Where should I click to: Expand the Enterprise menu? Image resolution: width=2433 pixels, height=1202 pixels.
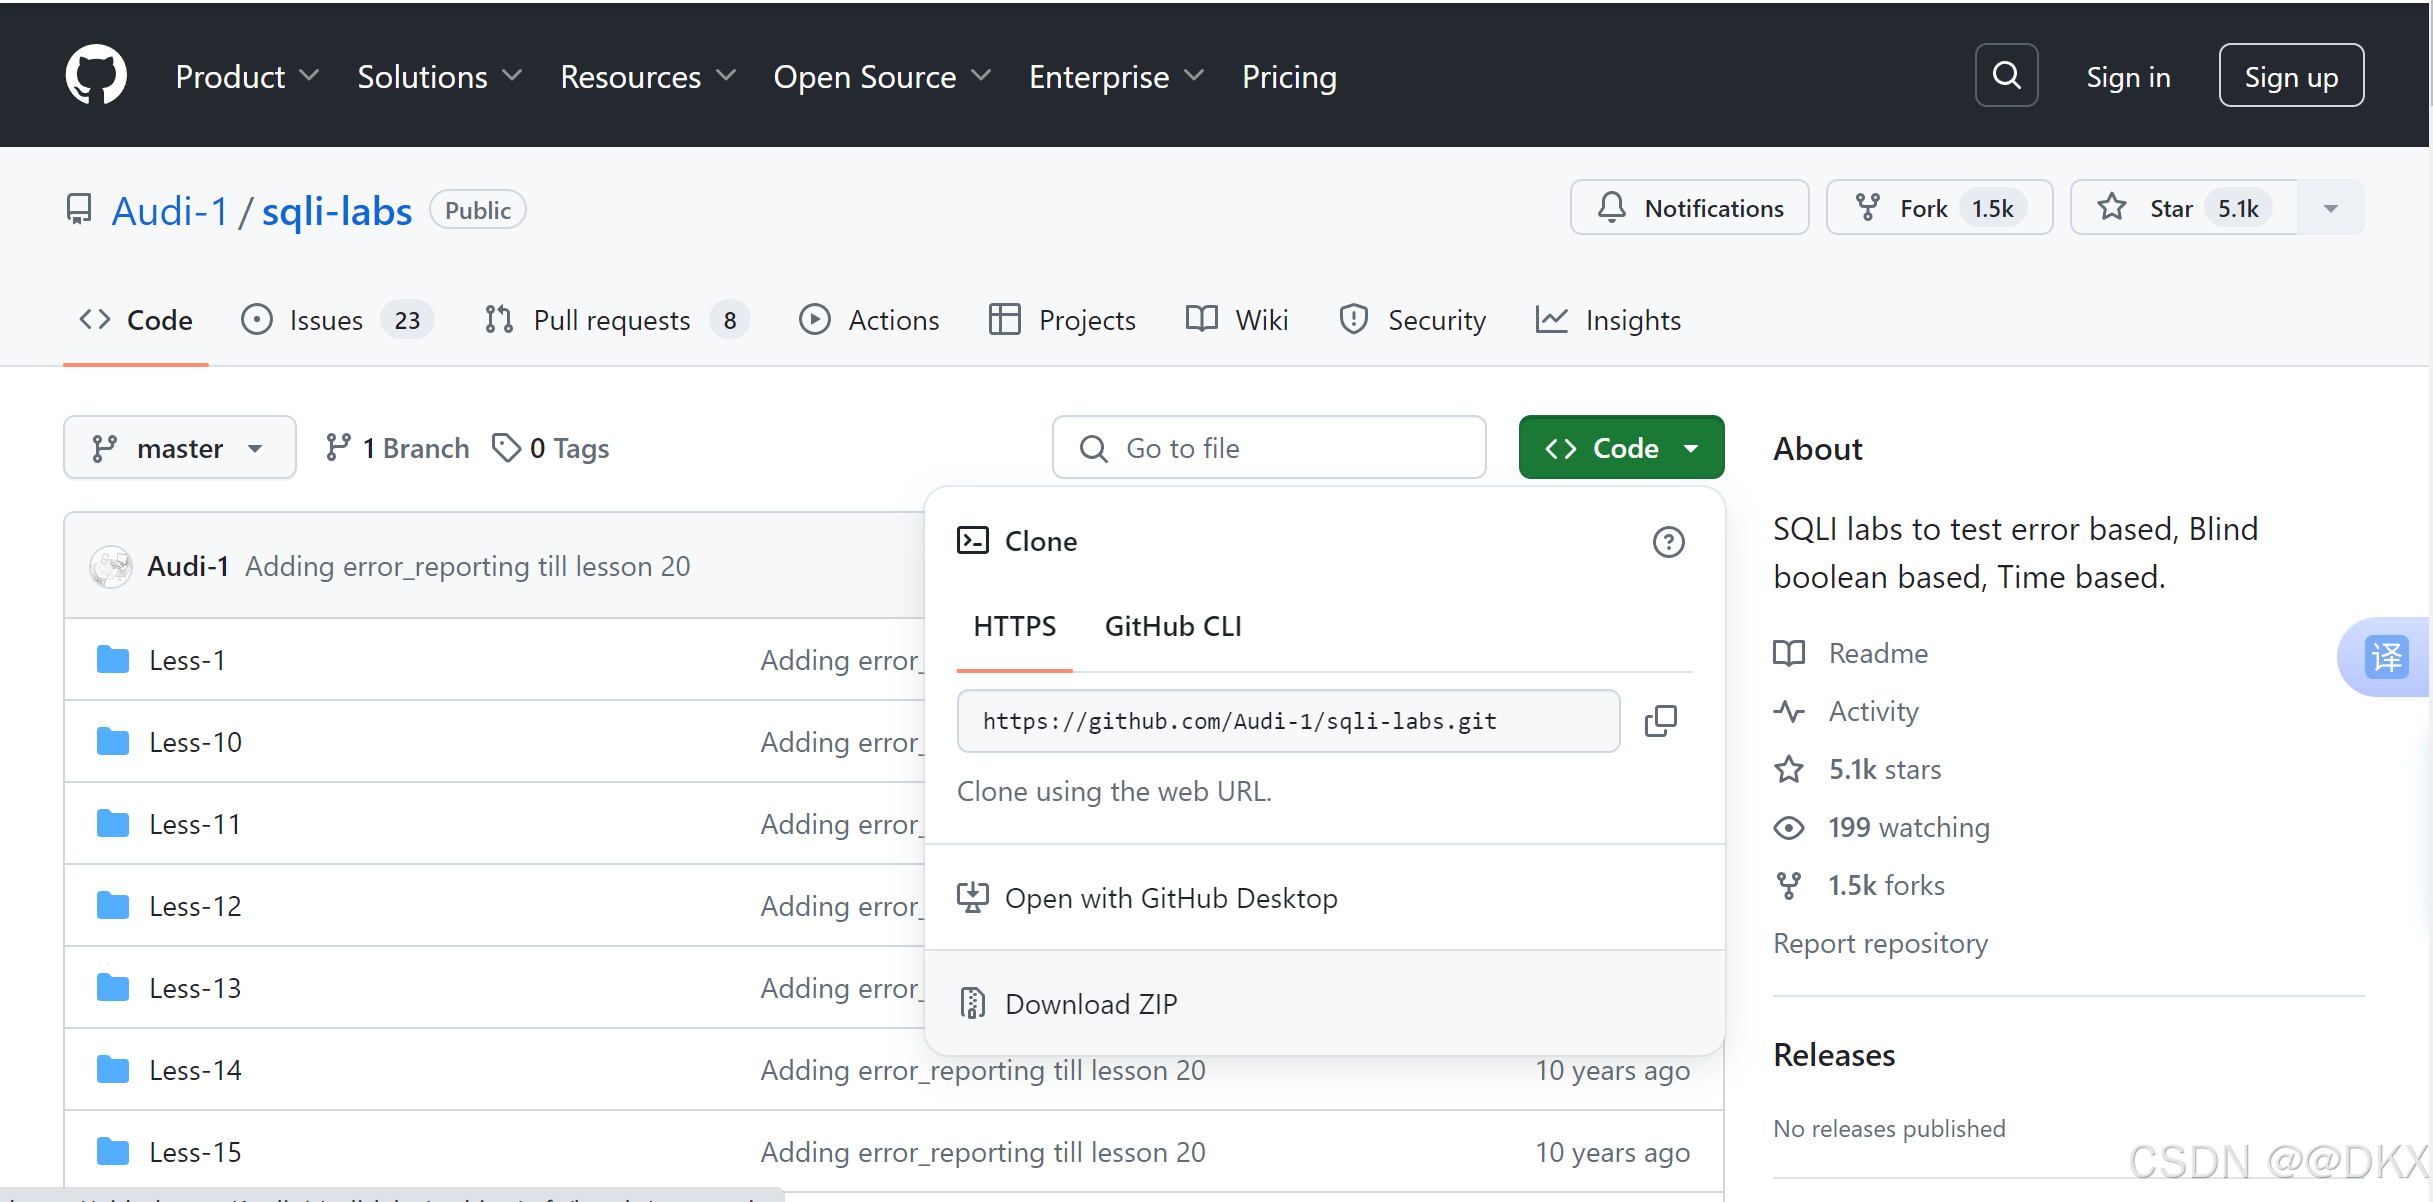[x=1116, y=77]
